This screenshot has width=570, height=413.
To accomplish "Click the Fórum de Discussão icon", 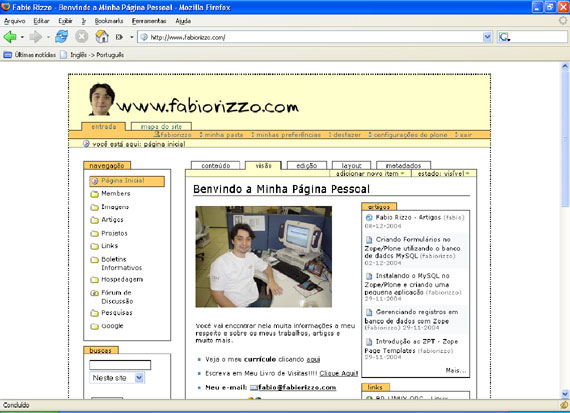I will [95, 293].
